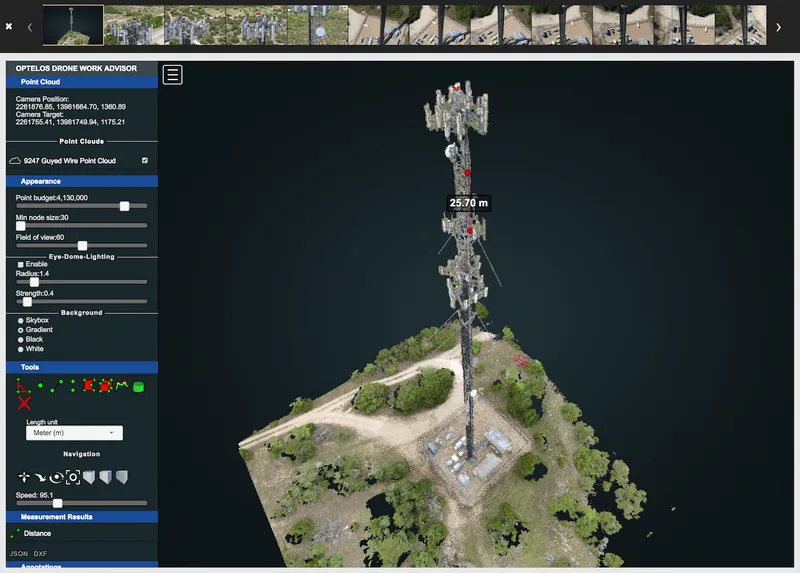This screenshot has width=800, height=573.
Task: Select the height profile tool
Action: (x=123, y=385)
